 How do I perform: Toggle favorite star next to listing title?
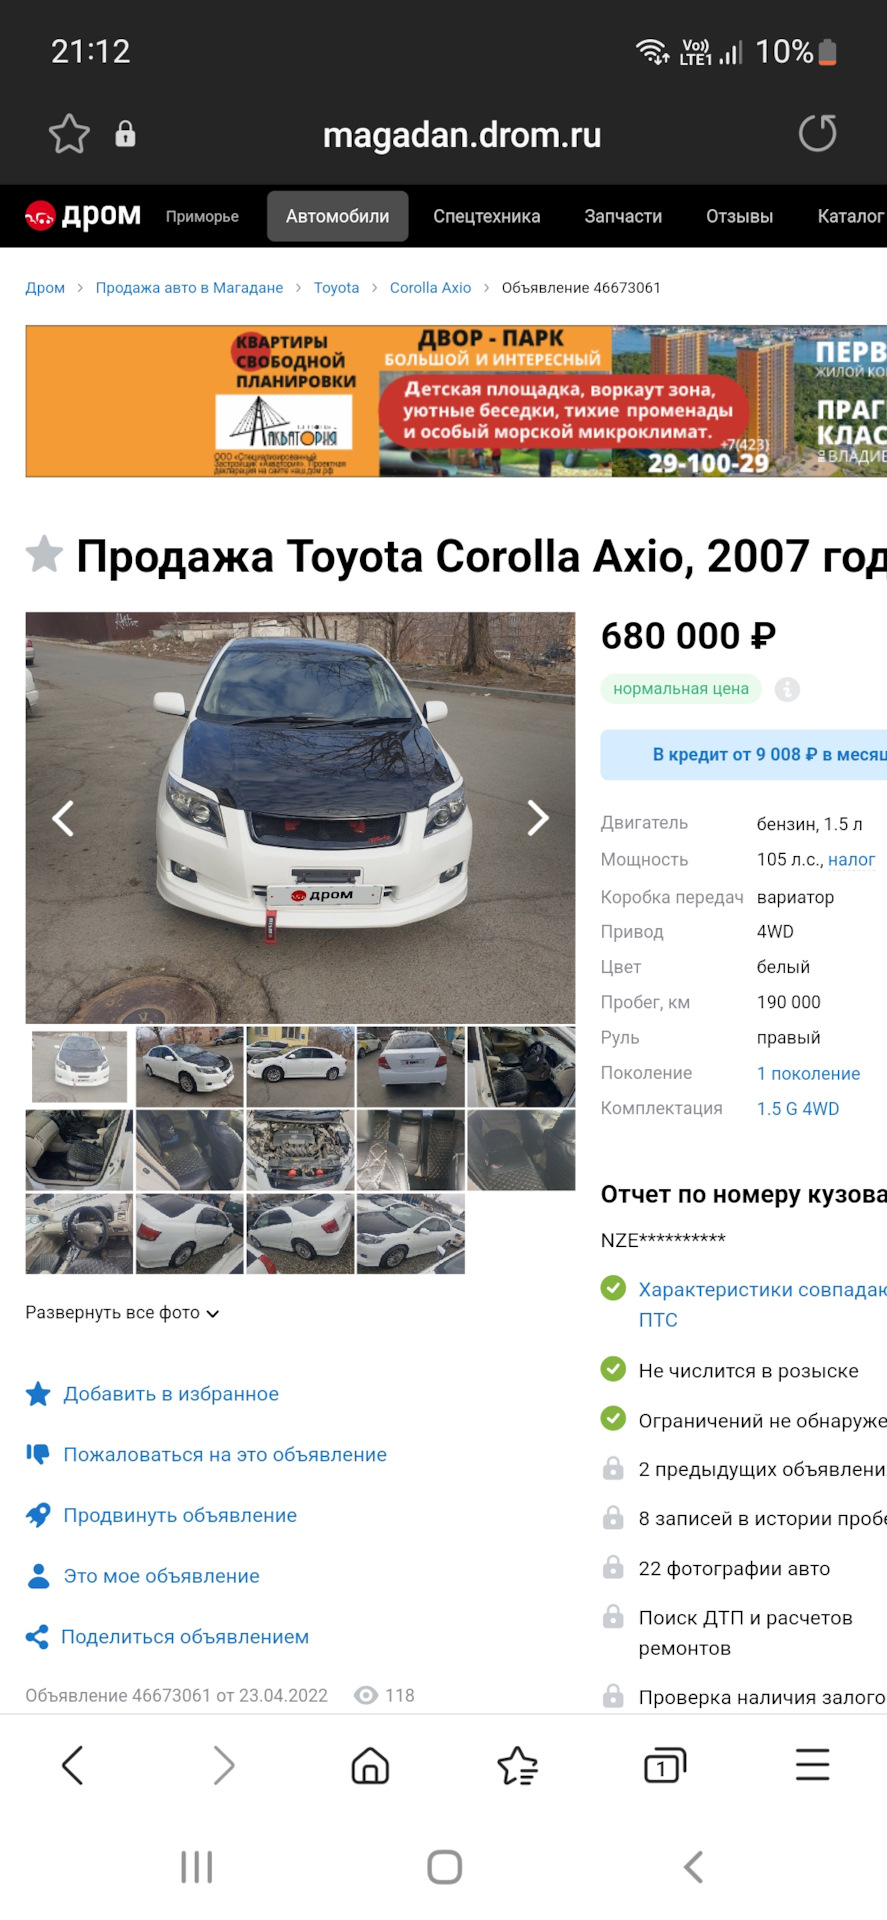coord(44,554)
